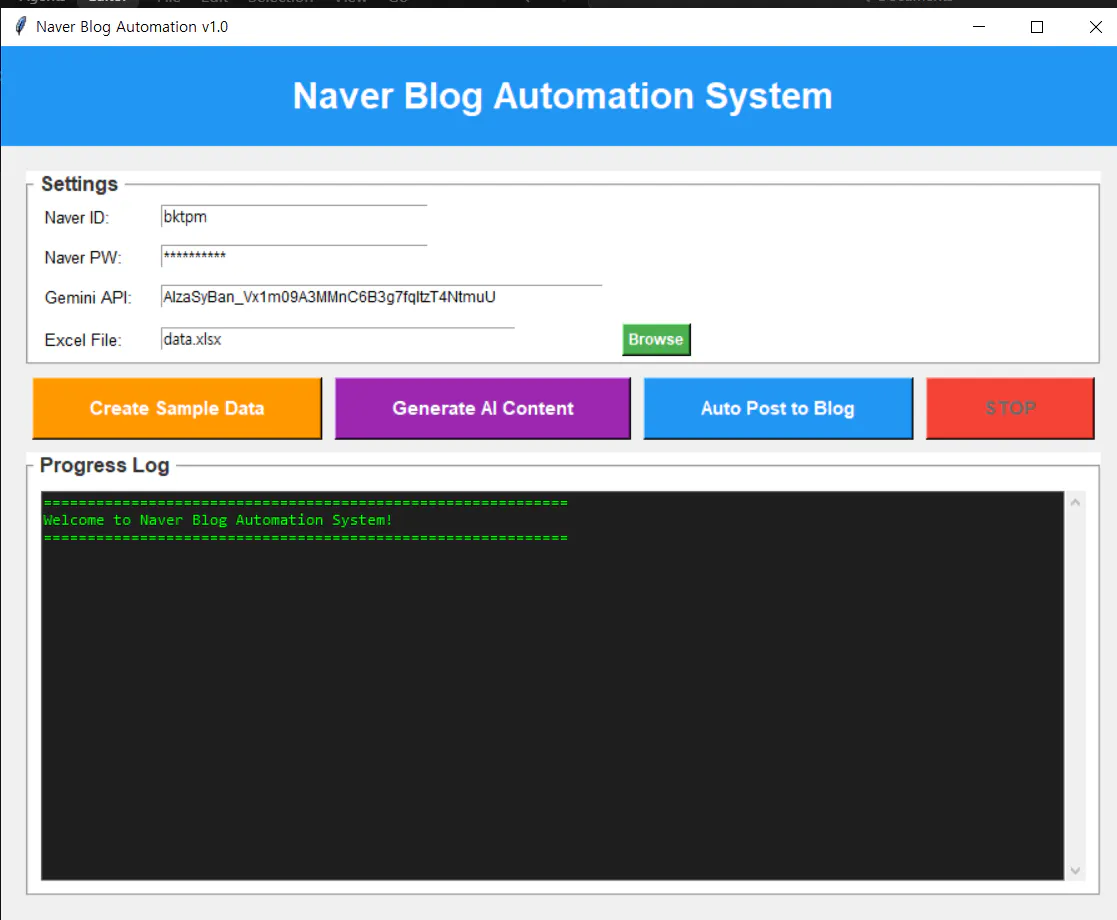Click the welcome message line in log
The width and height of the screenshot is (1117, 920).
tap(218, 520)
